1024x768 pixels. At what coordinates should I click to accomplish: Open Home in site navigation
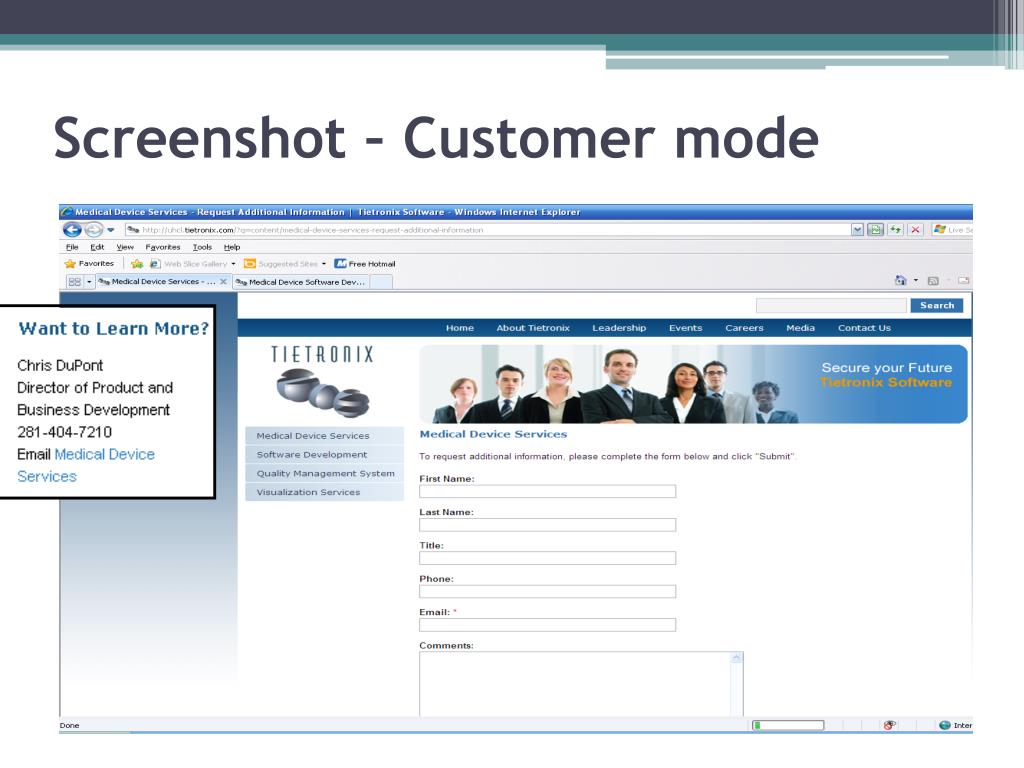point(460,328)
